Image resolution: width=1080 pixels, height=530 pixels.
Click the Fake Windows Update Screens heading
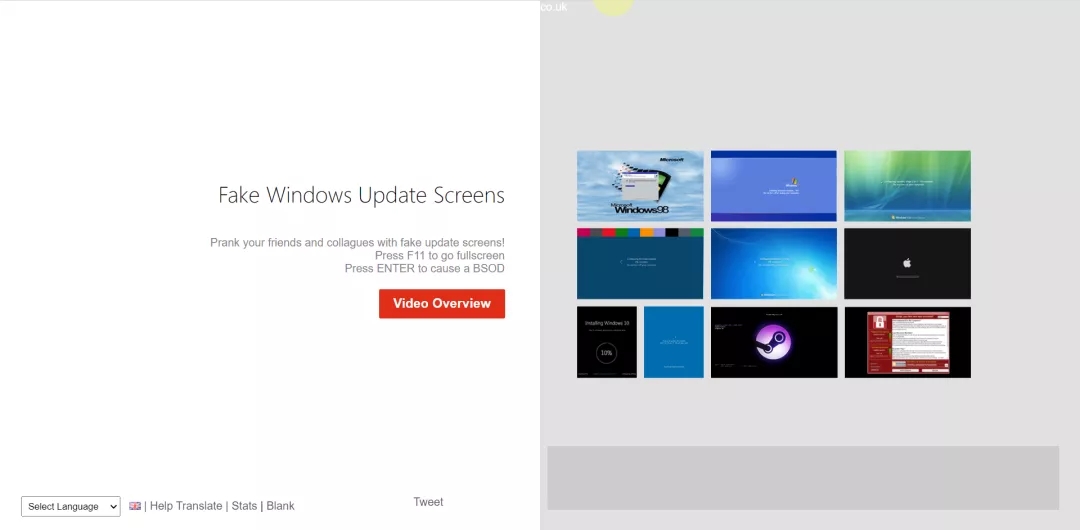pyautogui.click(x=362, y=195)
